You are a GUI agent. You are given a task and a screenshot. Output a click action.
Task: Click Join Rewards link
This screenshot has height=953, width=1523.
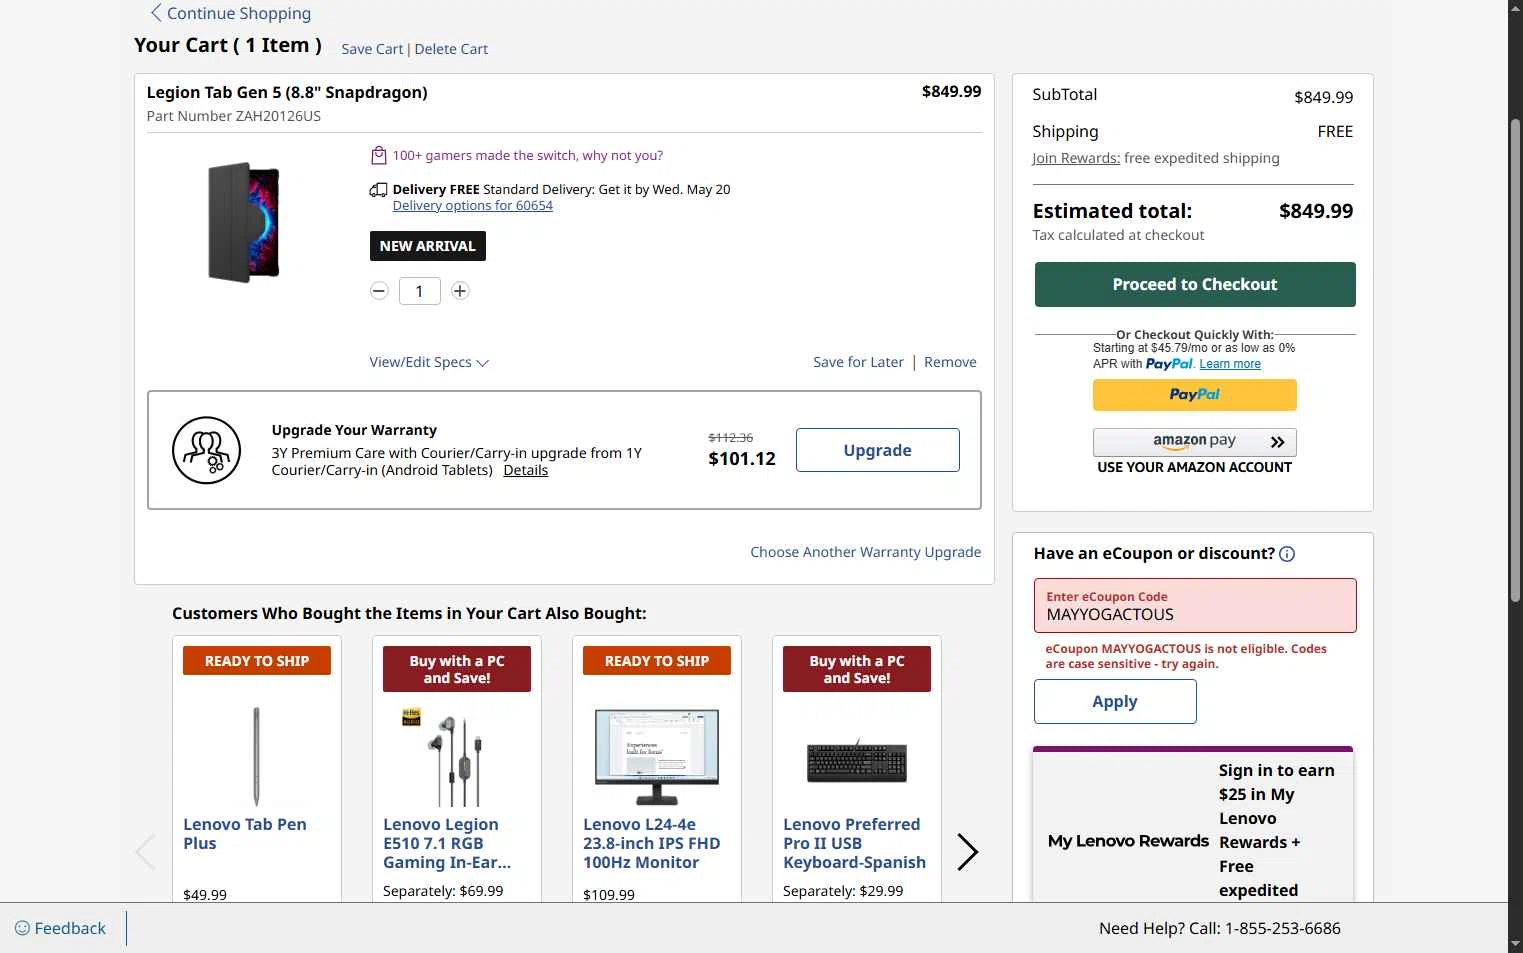[1076, 158]
